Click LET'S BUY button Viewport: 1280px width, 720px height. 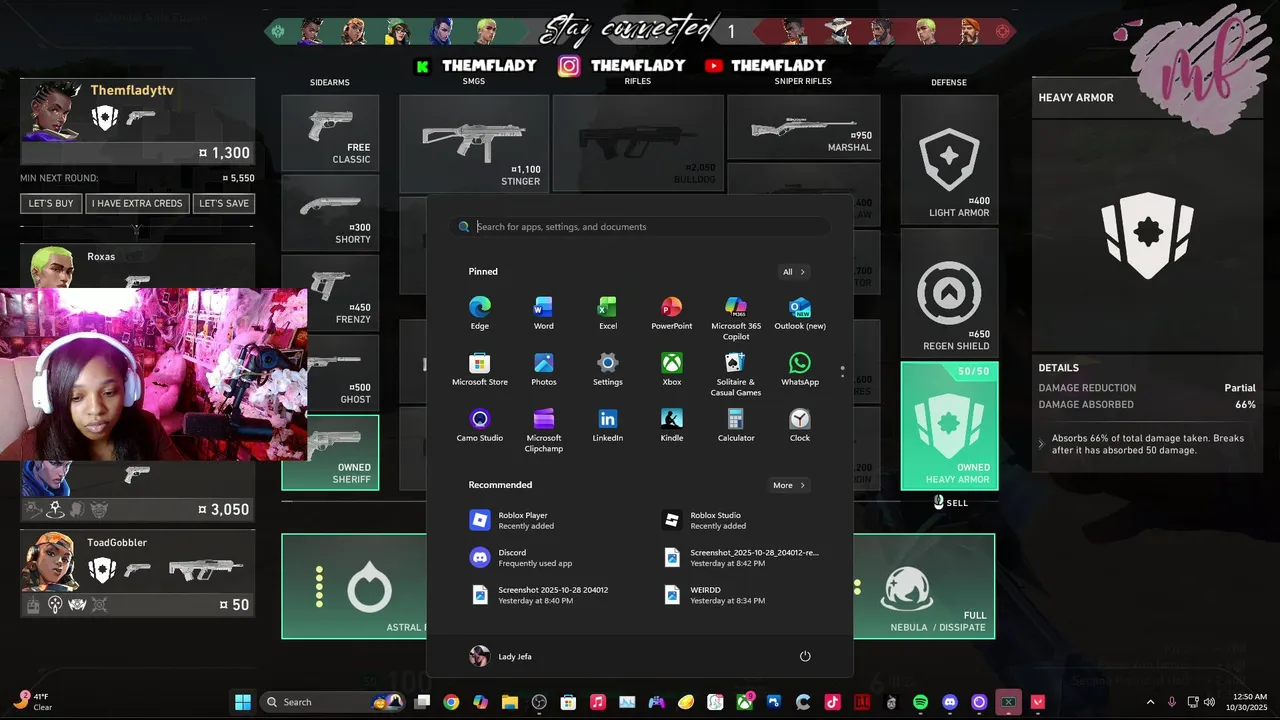tap(51, 203)
